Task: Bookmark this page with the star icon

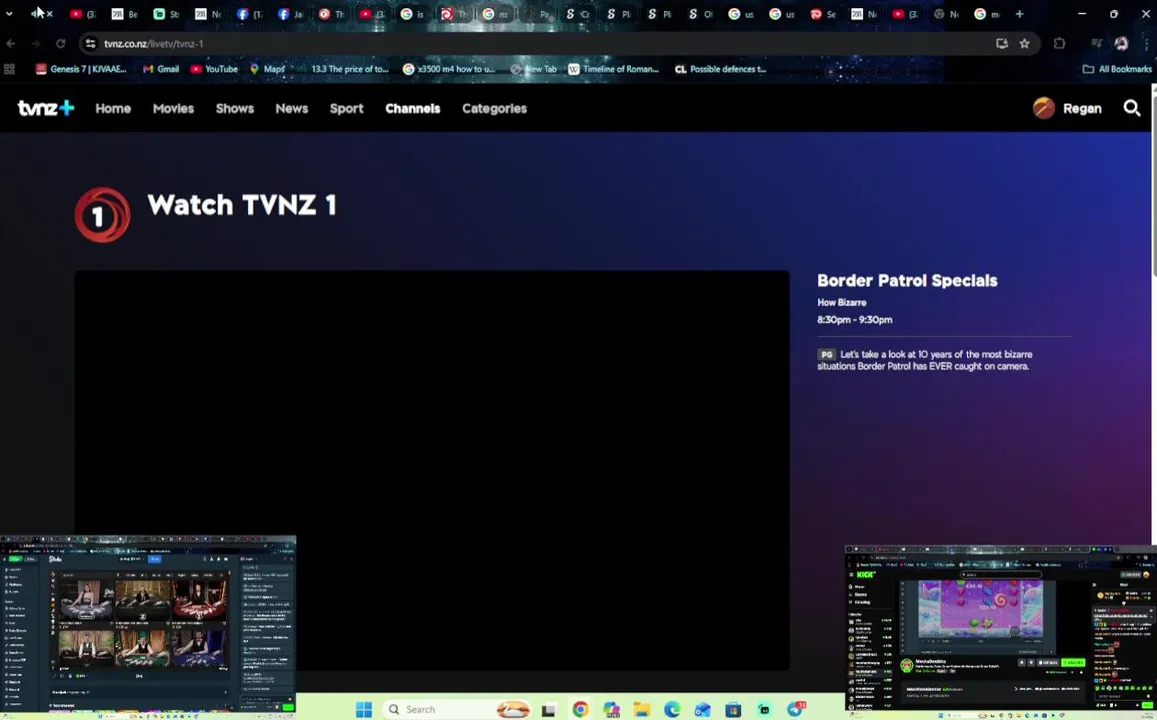Action: point(1024,44)
